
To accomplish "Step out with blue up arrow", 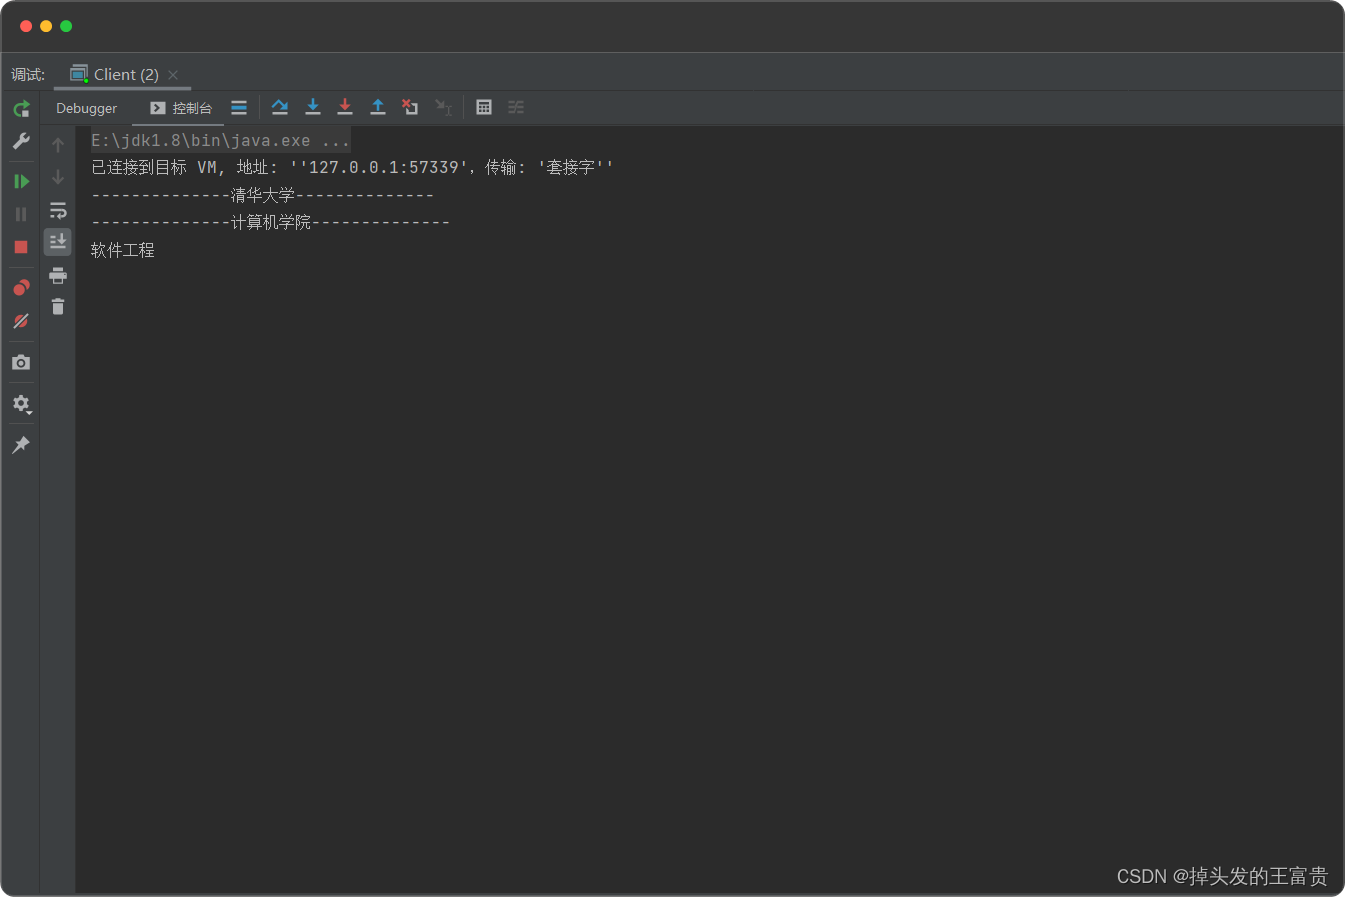I will point(378,107).
